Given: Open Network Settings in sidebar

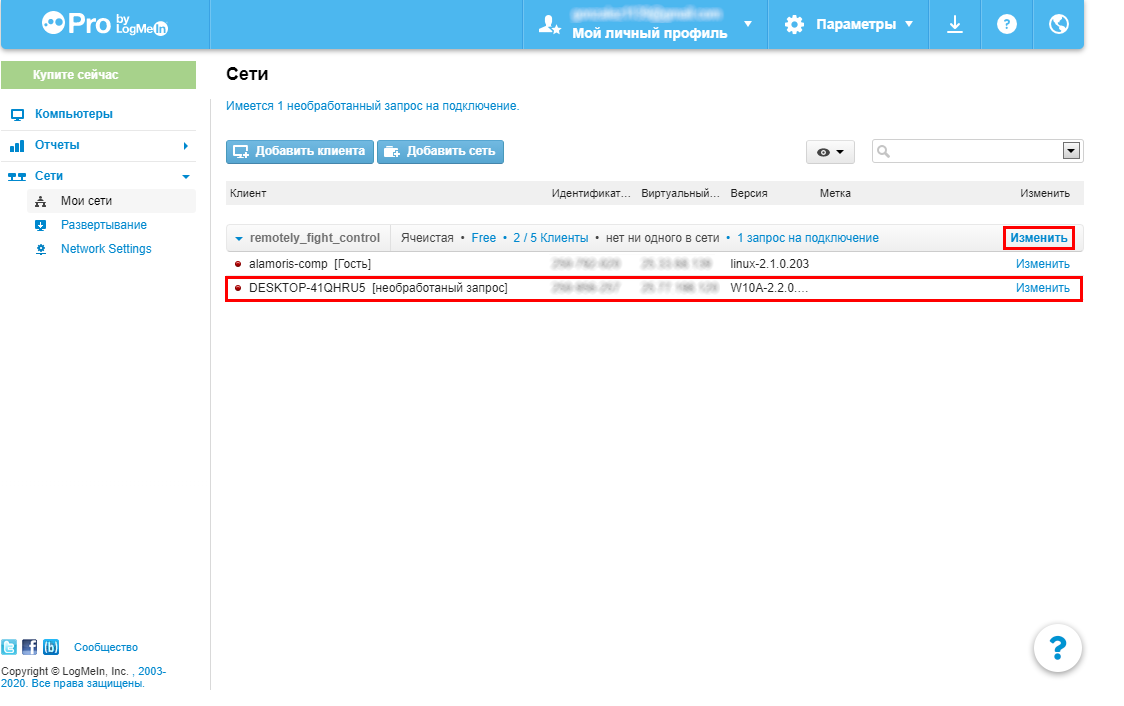Looking at the screenshot, I should (x=106, y=249).
